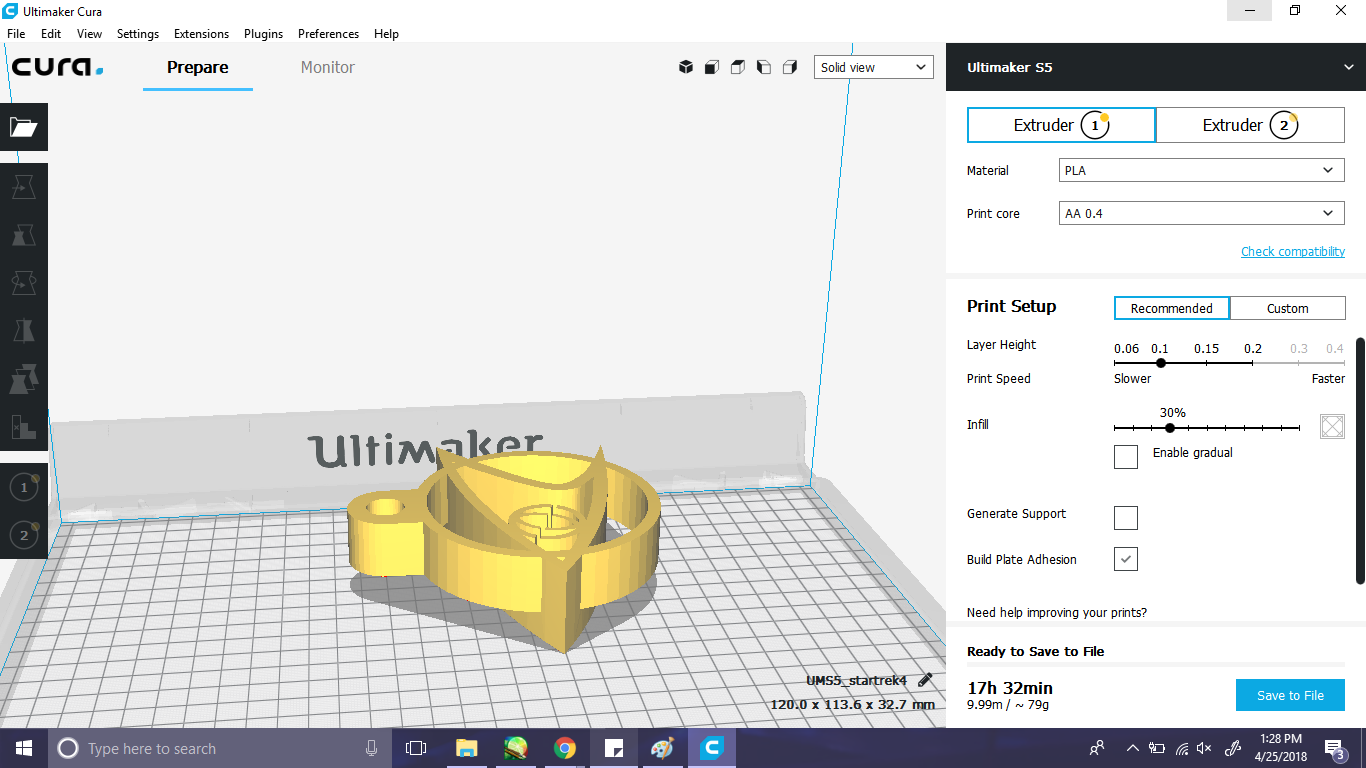
Task: Open the Extensions menu
Action: tap(201, 33)
